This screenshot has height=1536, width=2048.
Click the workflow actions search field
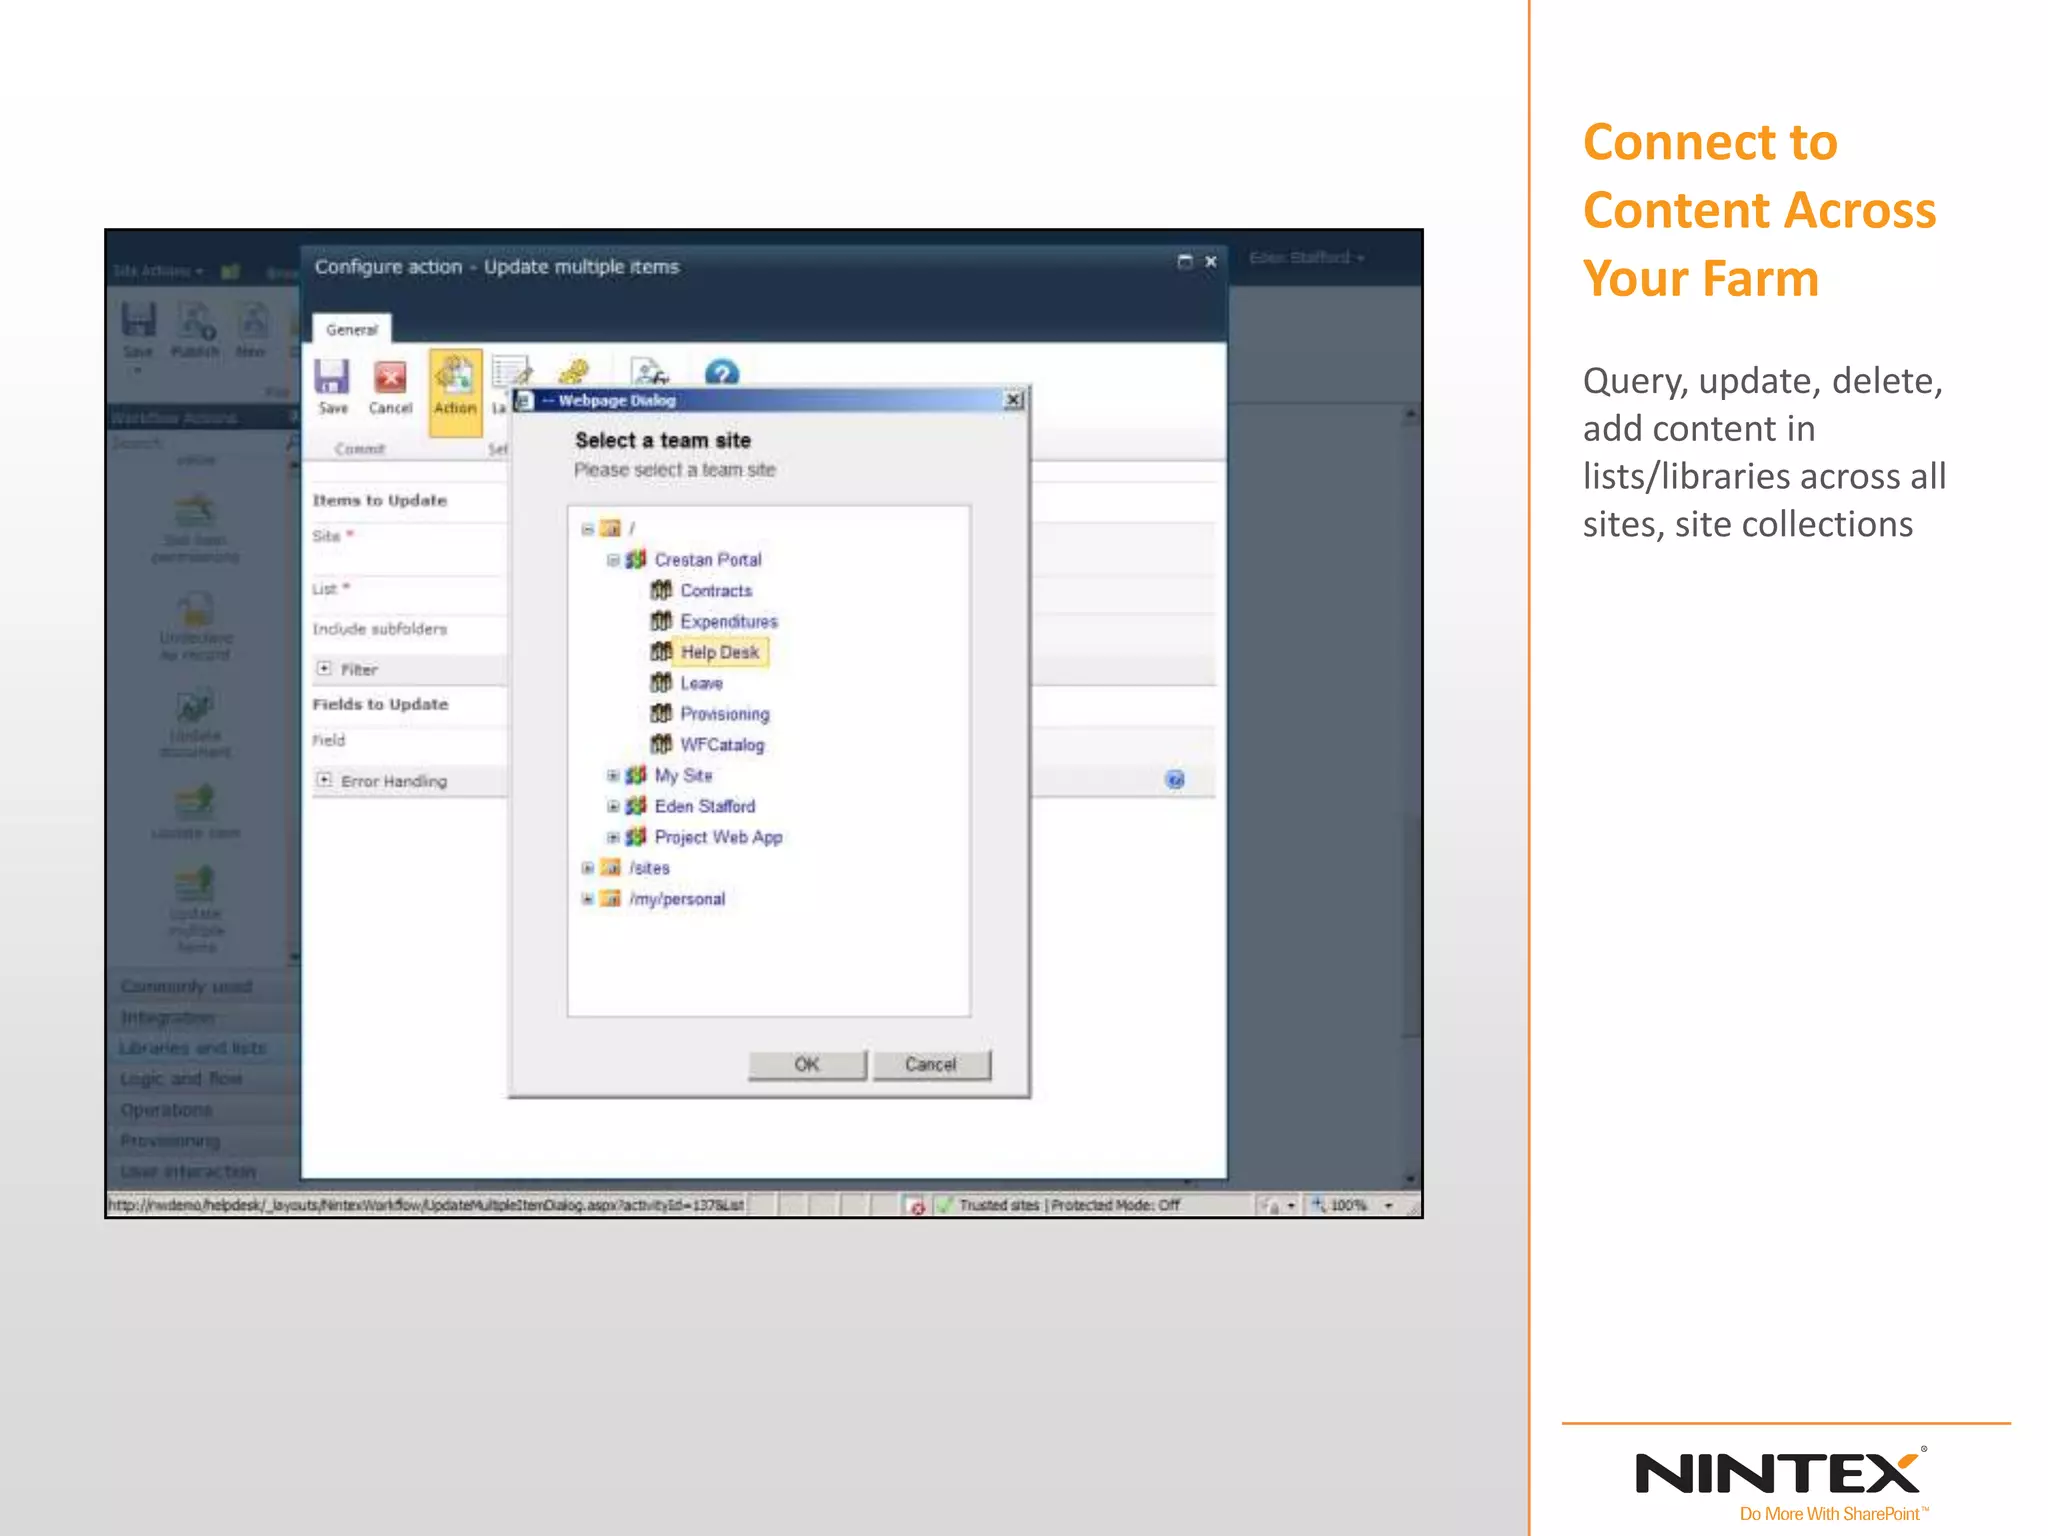click(197, 442)
